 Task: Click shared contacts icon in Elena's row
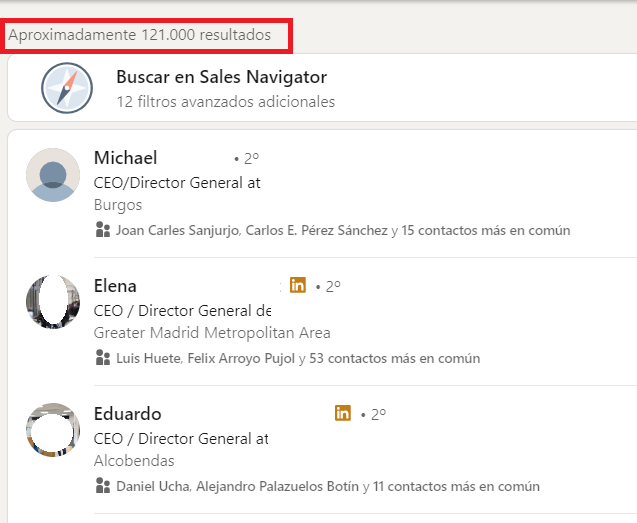(x=103, y=358)
